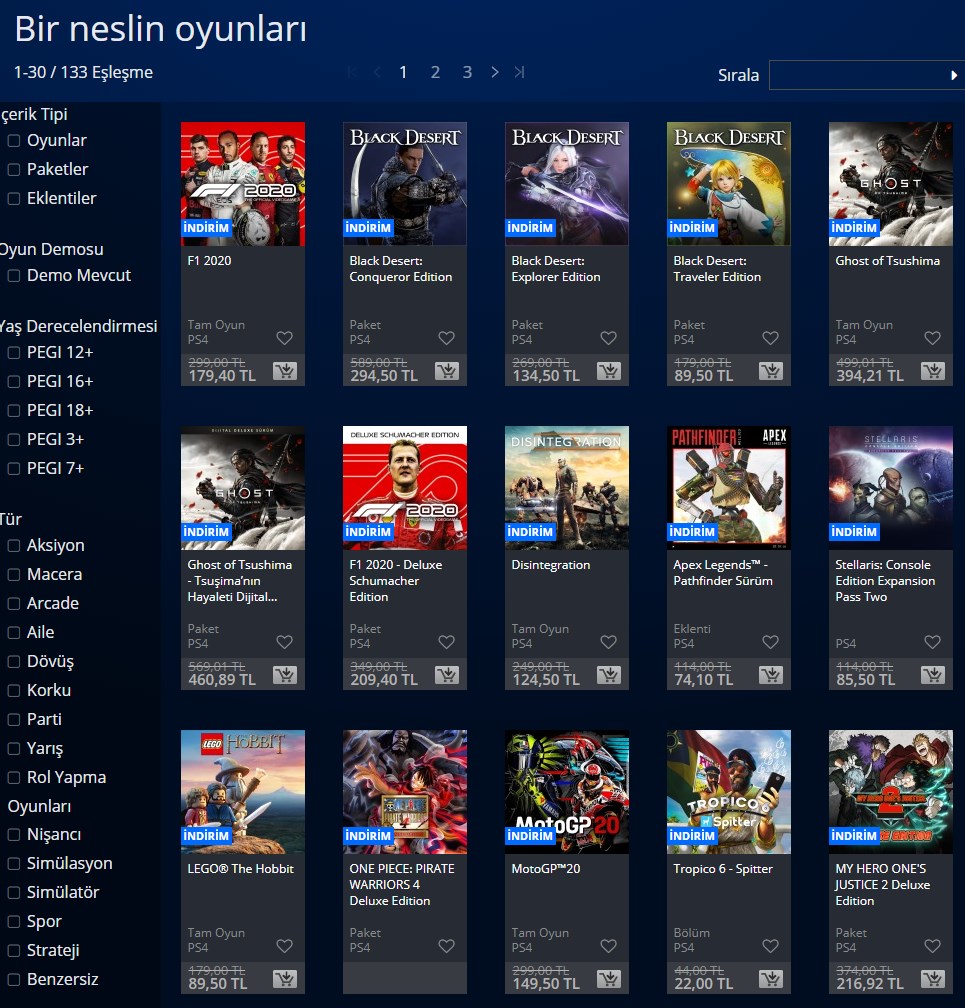Add Tropico 6 - Spitter to cart
Image resolution: width=965 pixels, height=1008 pixels.
coord(771,979)
